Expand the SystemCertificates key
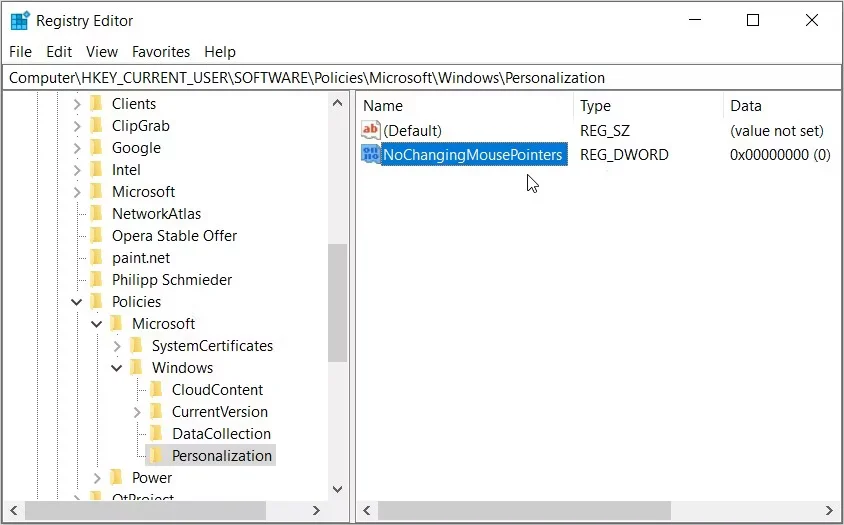Screen dimensions: 844x525 pyautogui.click(x=117, y=346)
